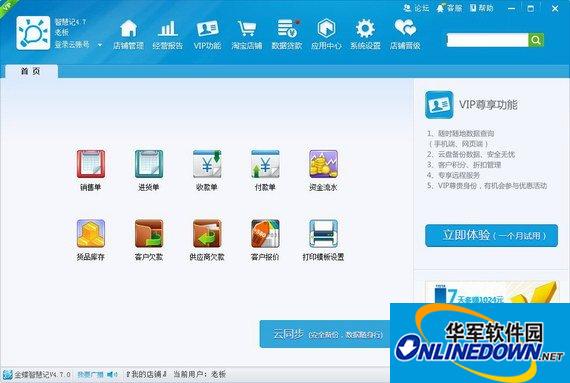Open 店铺管理 from the top toolbar
Viewport: 570px width, 383px height.
pyautogui.click(x=128, y=35)
